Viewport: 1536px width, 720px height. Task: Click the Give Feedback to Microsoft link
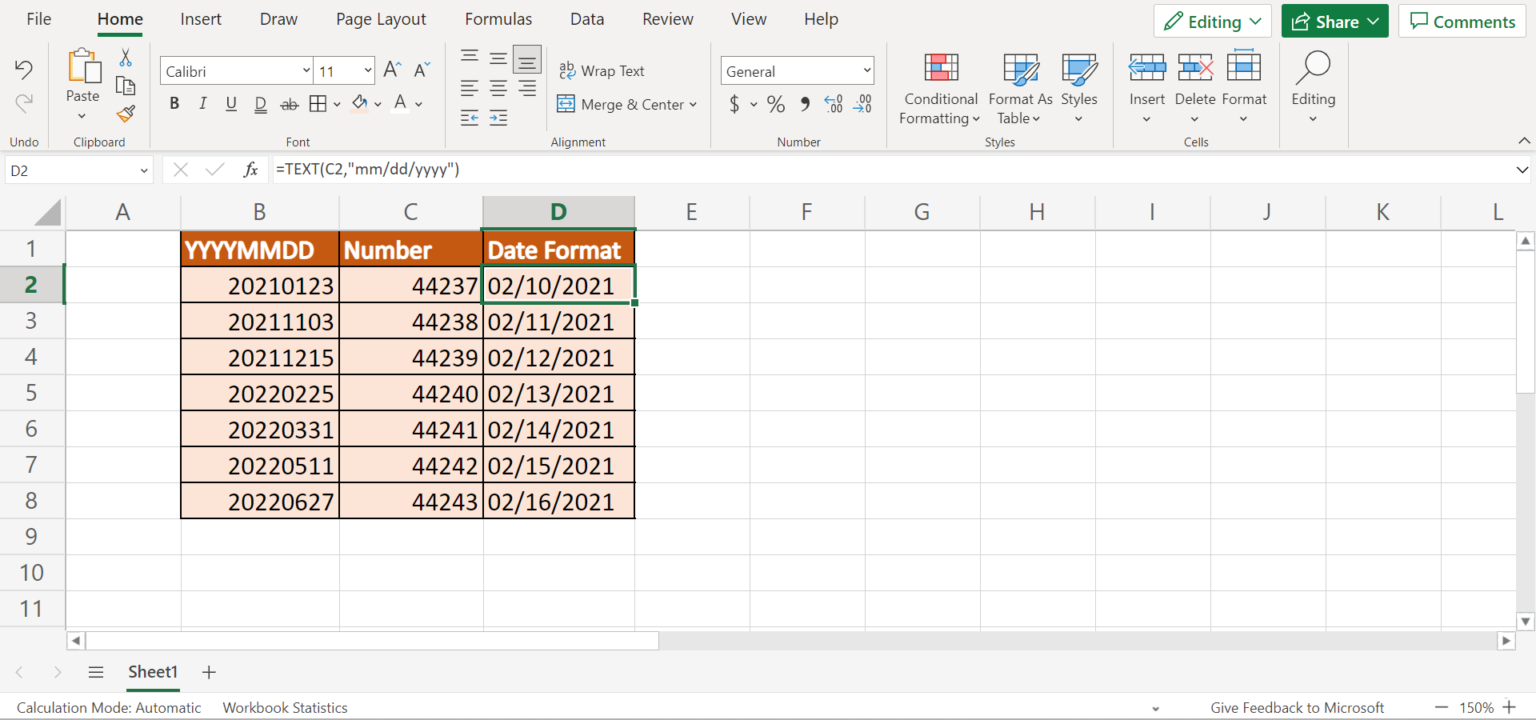coord(1297,707)
